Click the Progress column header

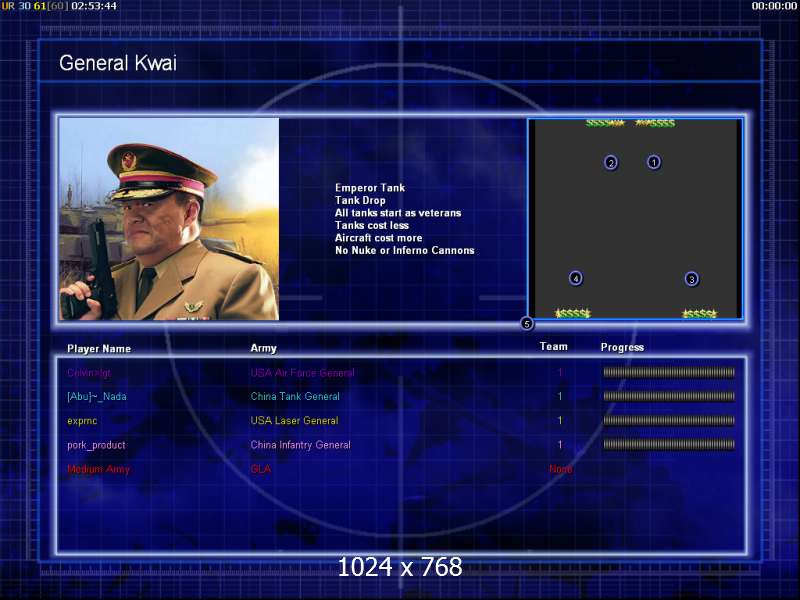622,347
